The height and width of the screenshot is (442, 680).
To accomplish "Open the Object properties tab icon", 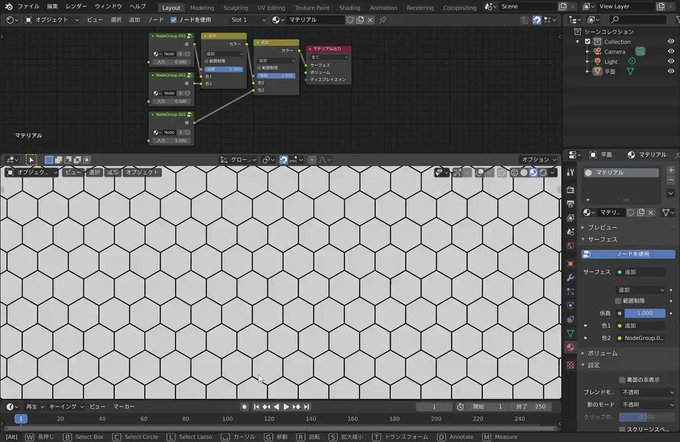I will pos(571,263).
